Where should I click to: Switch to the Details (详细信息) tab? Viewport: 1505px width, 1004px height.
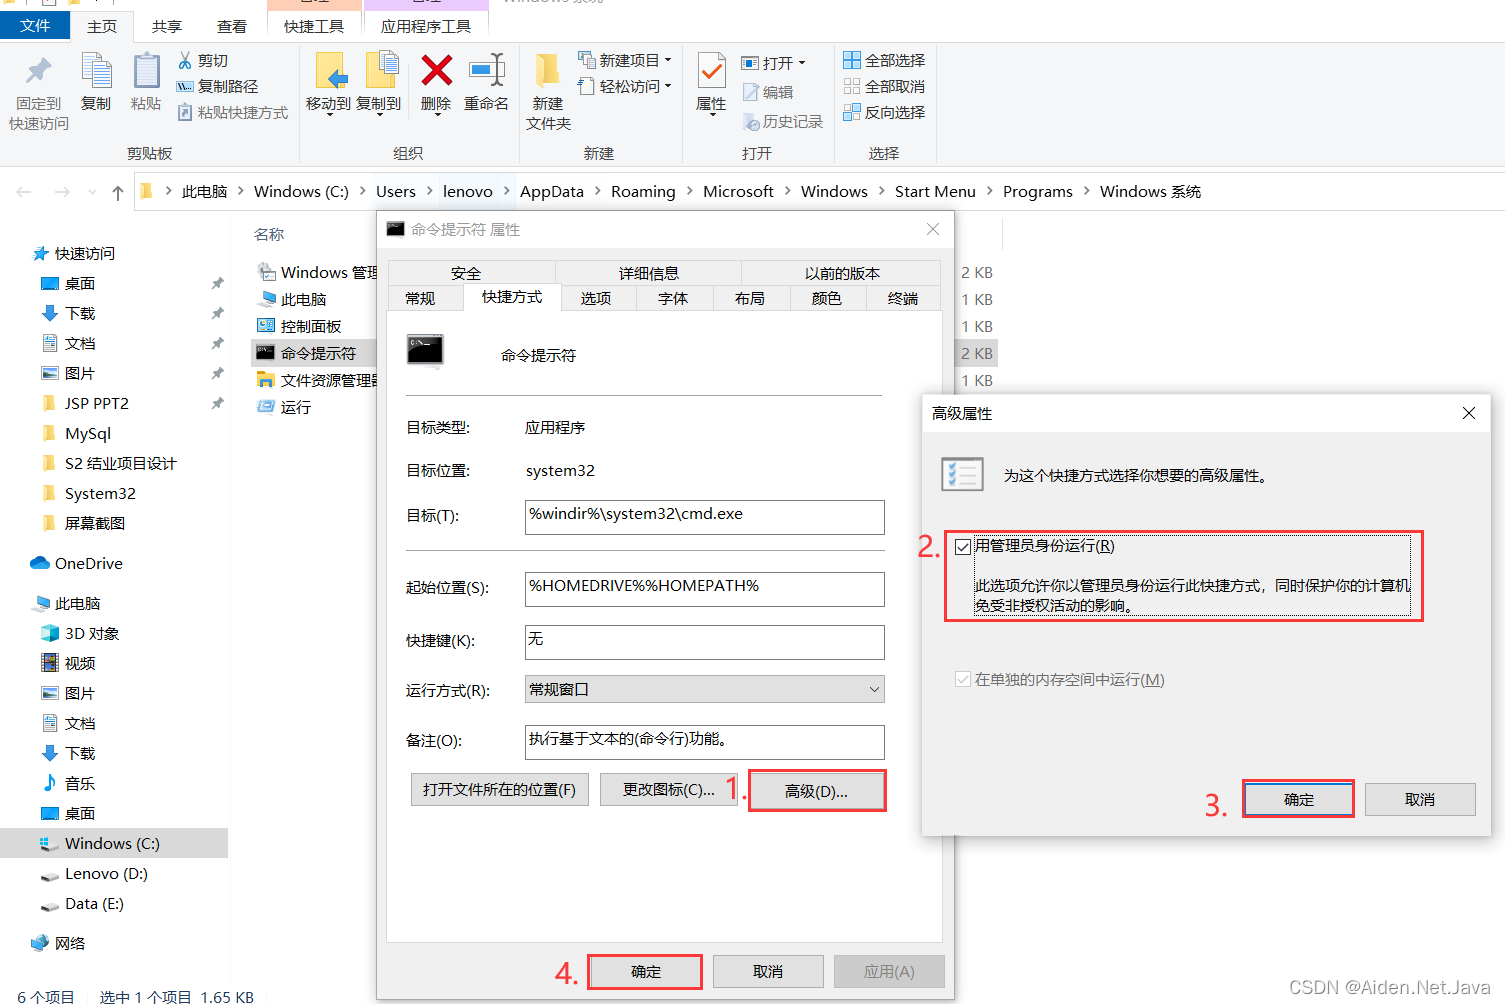(x=648, y=273)
